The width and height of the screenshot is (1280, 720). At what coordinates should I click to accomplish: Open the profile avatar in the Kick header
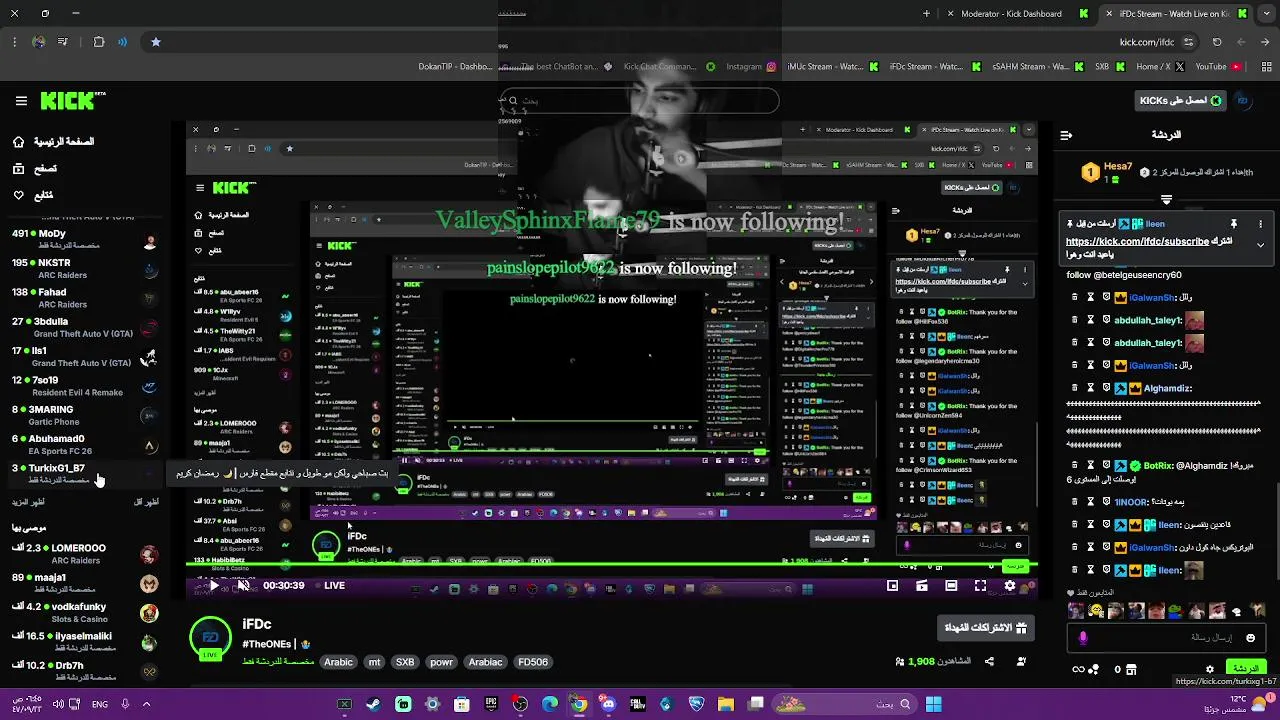click(x=1243, y=101)
